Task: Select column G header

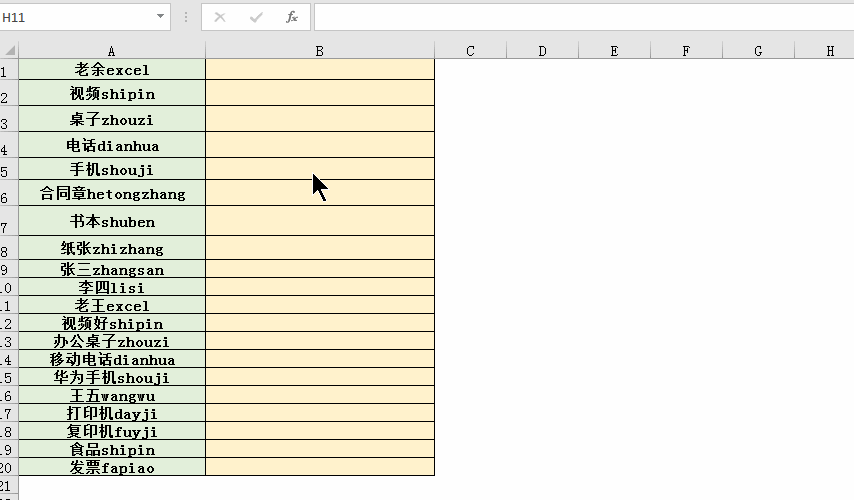Action: [x=758, y=51]
